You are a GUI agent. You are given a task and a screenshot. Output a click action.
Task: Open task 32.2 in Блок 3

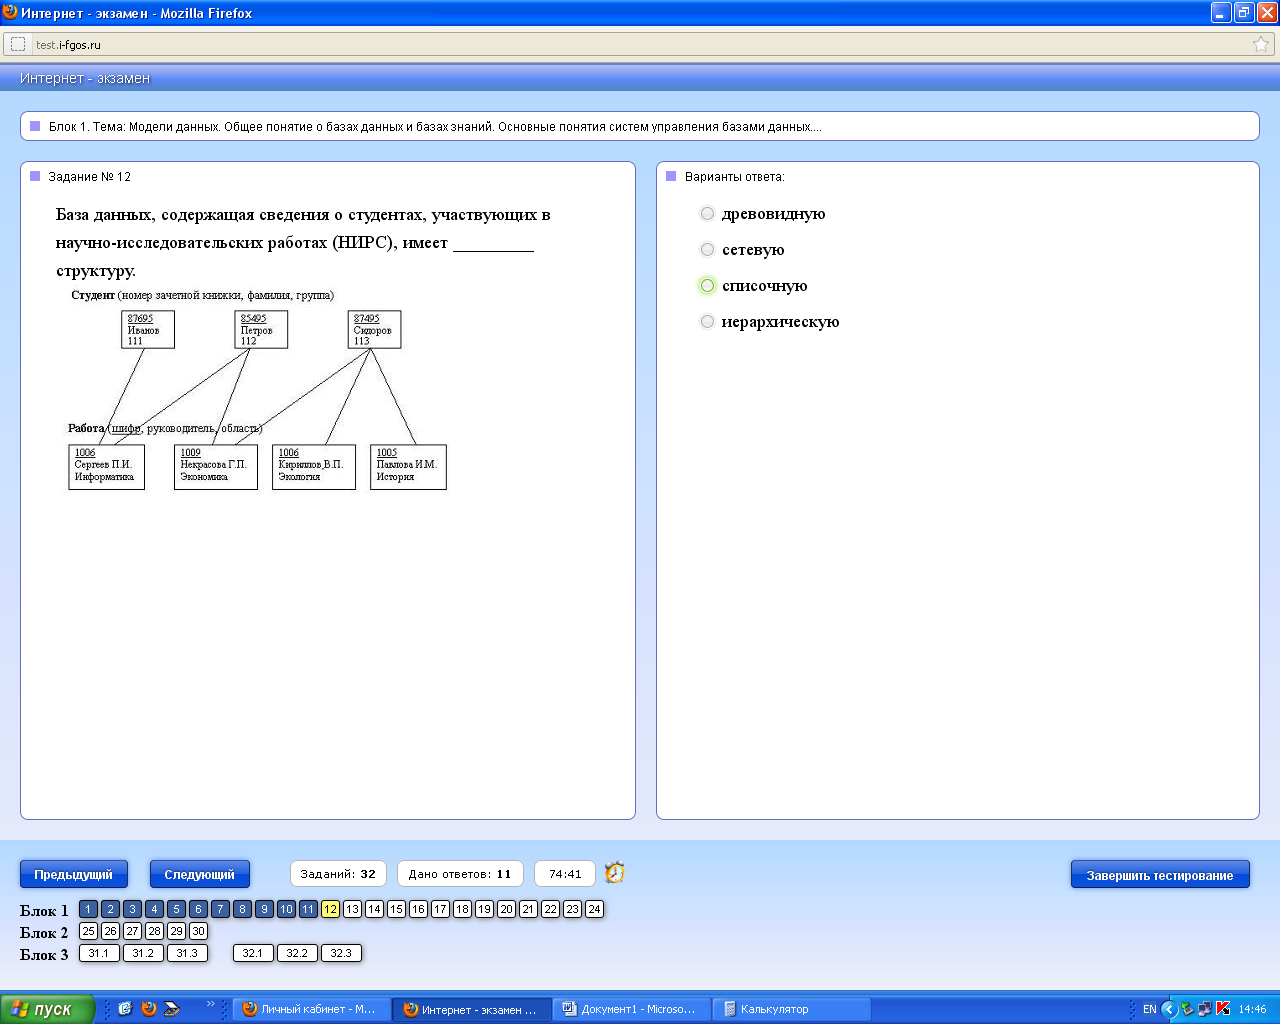(x=297, y=953)
